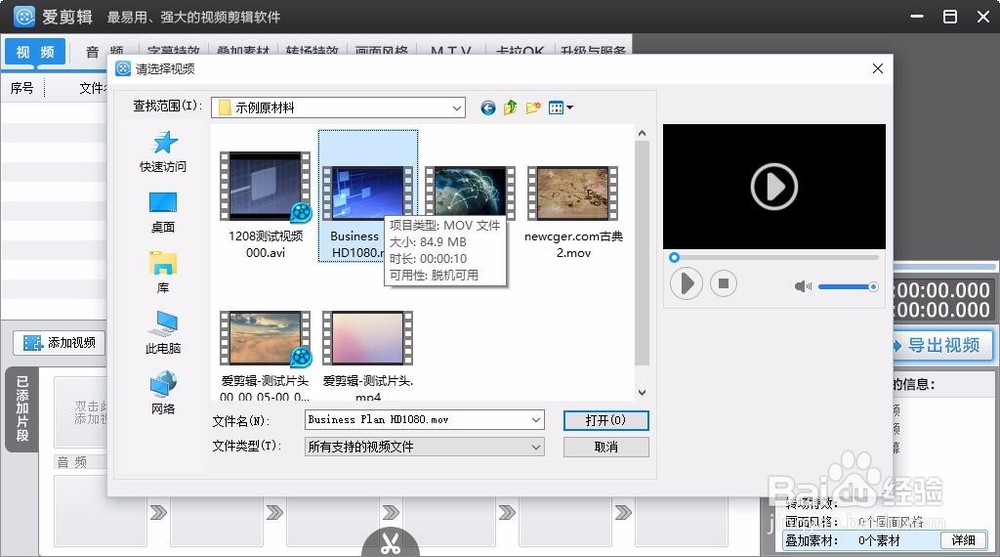Viewport: 1000px width, 557px height.
Task: Open Libraries (库) location in sidebar
Action: (x=163, y=272)
